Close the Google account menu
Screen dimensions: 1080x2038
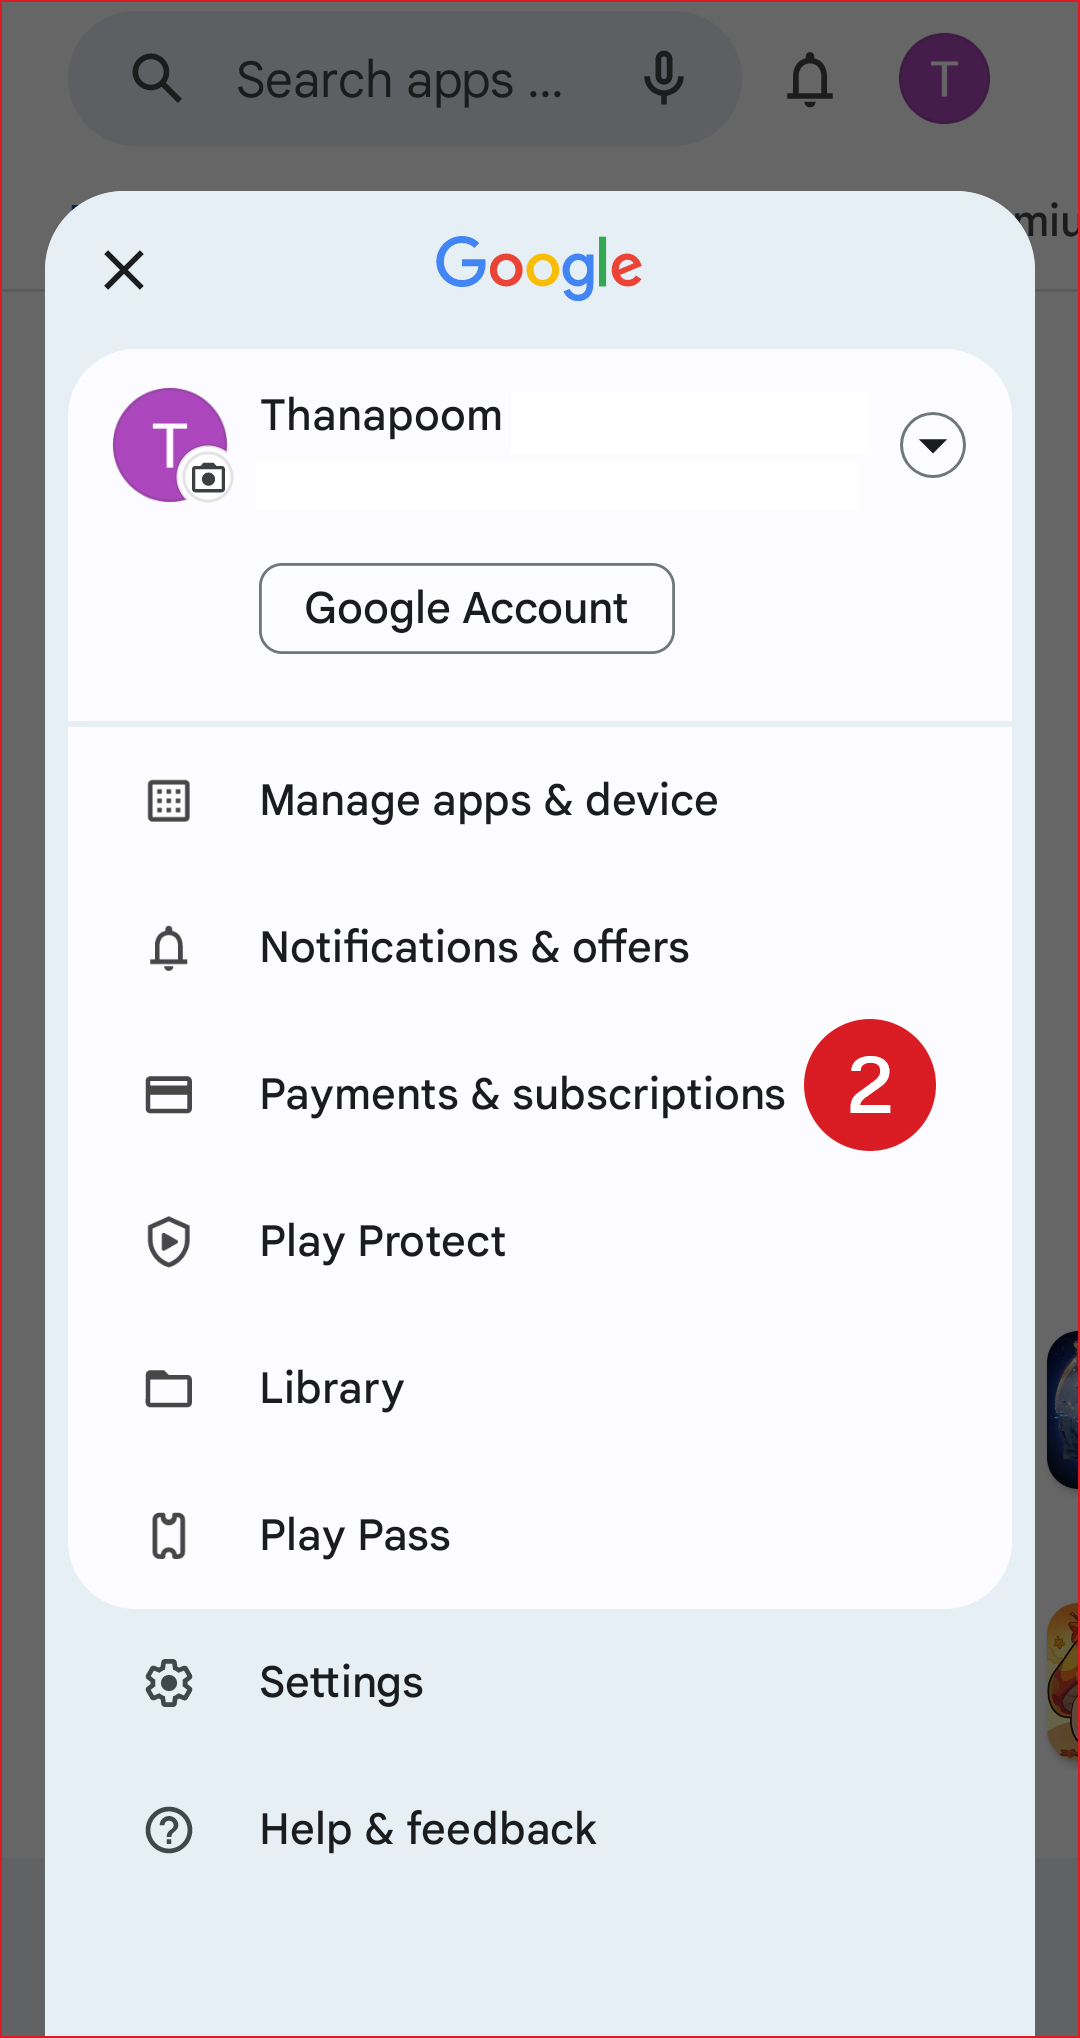pyautogui.click(x=124, y=270)
